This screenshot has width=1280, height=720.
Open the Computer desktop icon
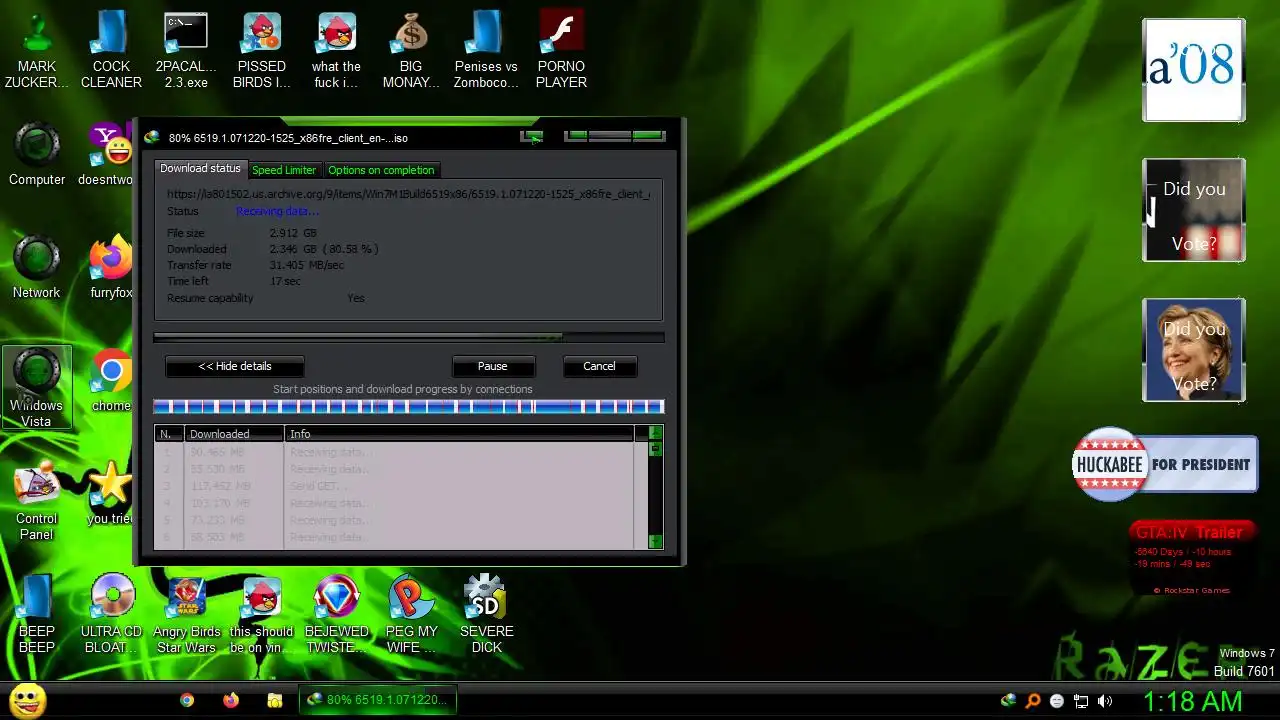point(37,155)
